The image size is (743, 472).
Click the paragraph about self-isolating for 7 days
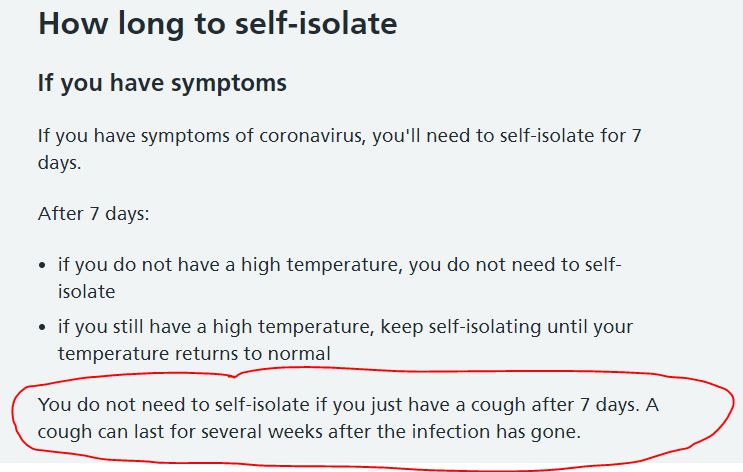[339, 149]
